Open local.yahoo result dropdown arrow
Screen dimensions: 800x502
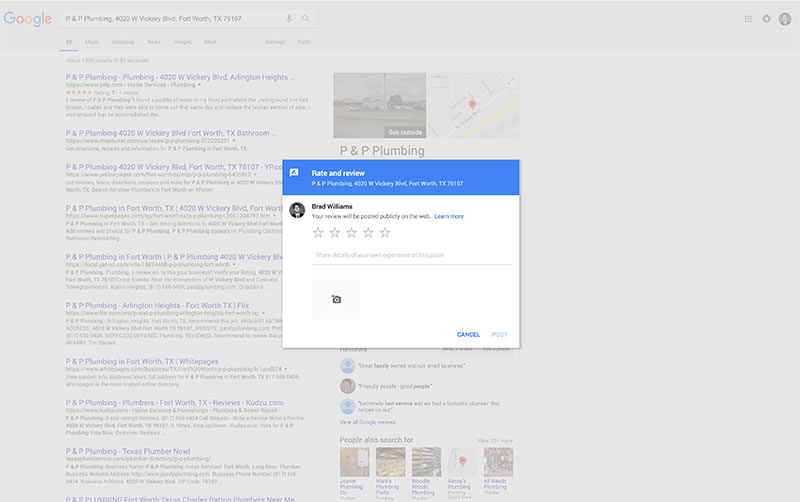234,265
